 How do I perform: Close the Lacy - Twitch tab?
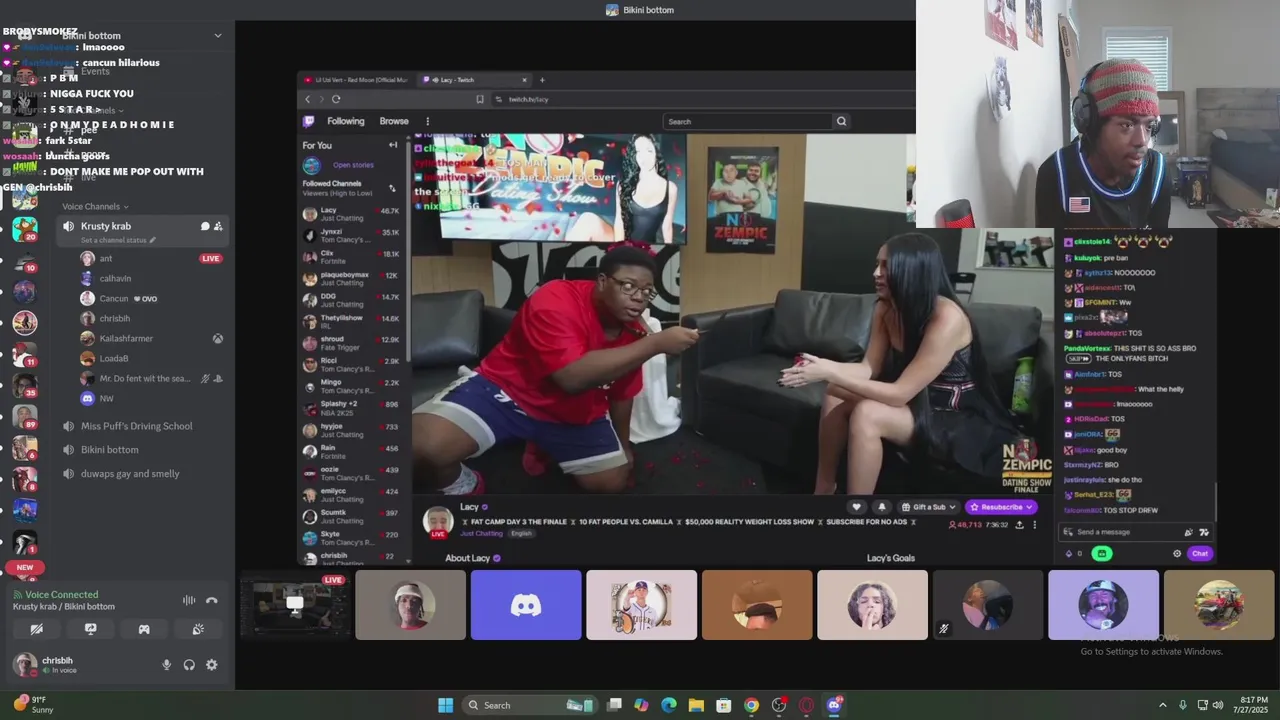(x=524, y=80)
